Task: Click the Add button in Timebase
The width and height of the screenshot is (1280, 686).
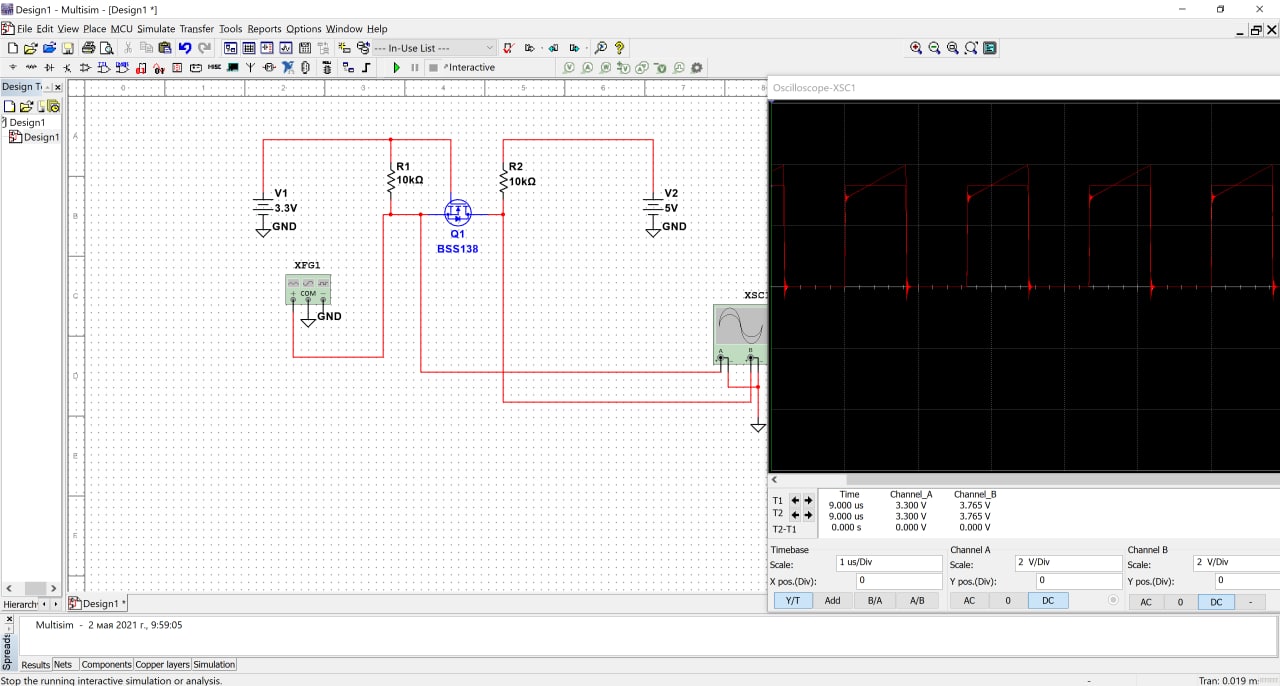Action: 832,601
